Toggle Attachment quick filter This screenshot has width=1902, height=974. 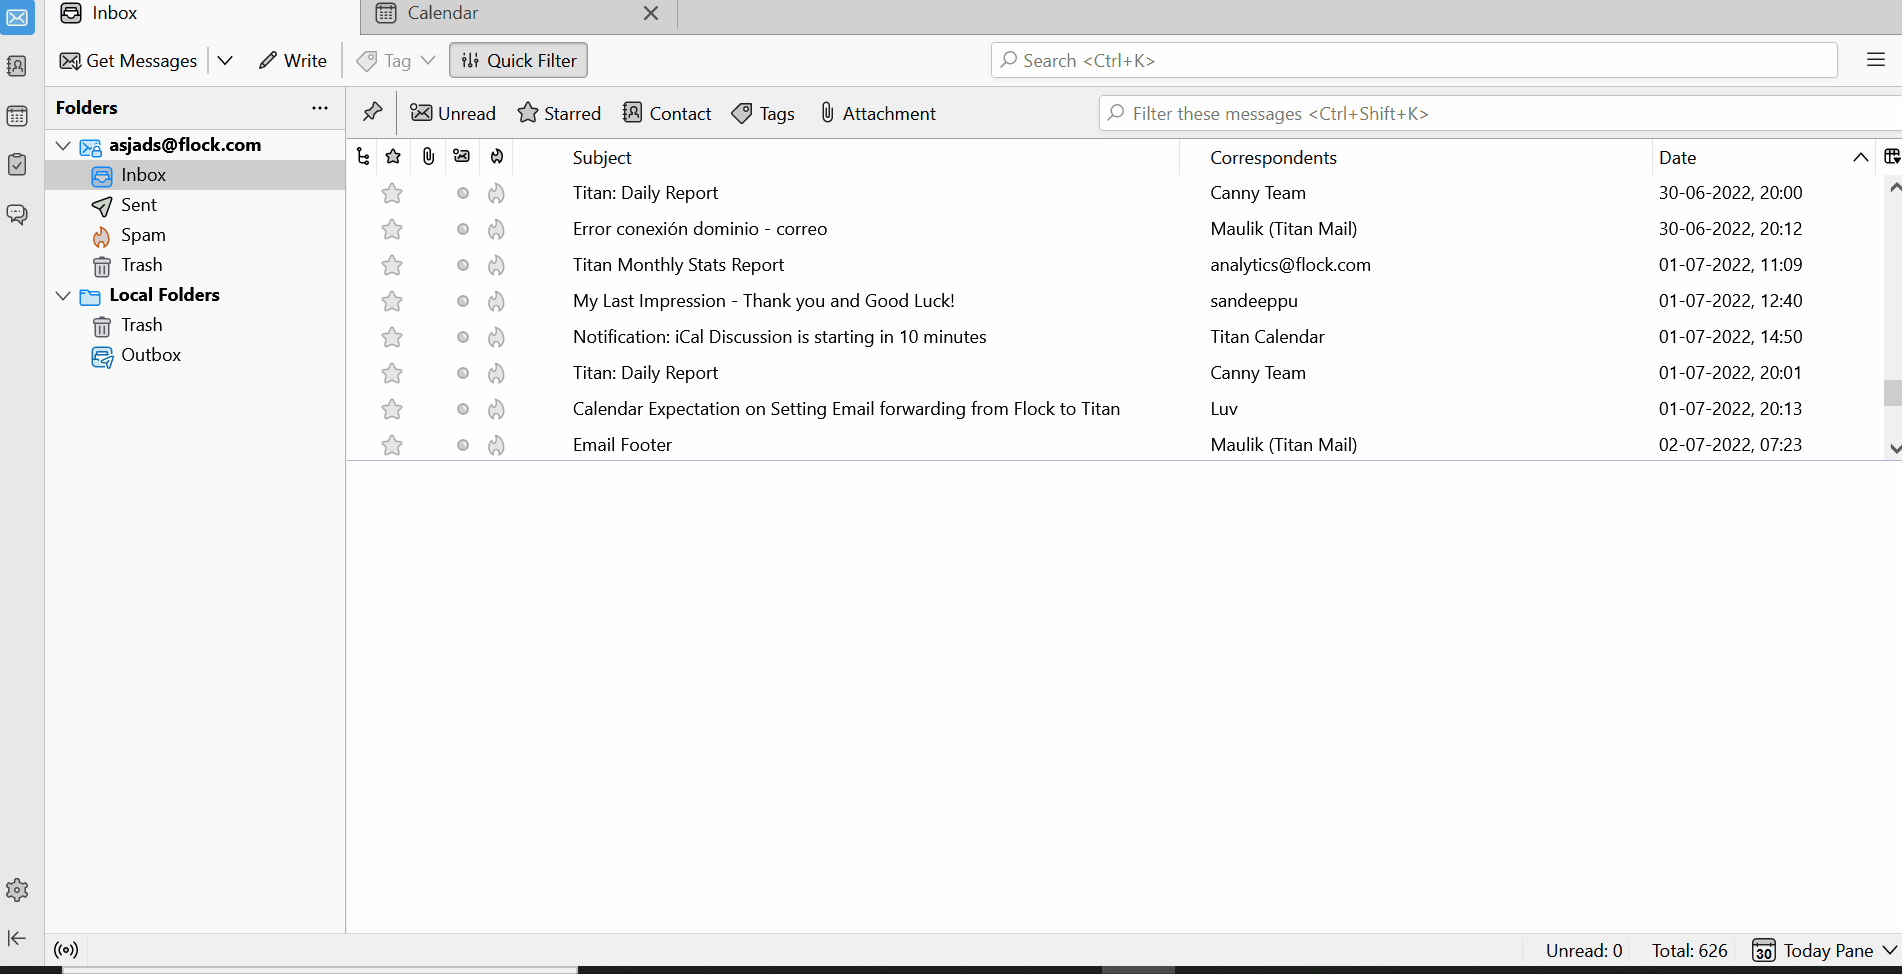(x=877, y=113)
